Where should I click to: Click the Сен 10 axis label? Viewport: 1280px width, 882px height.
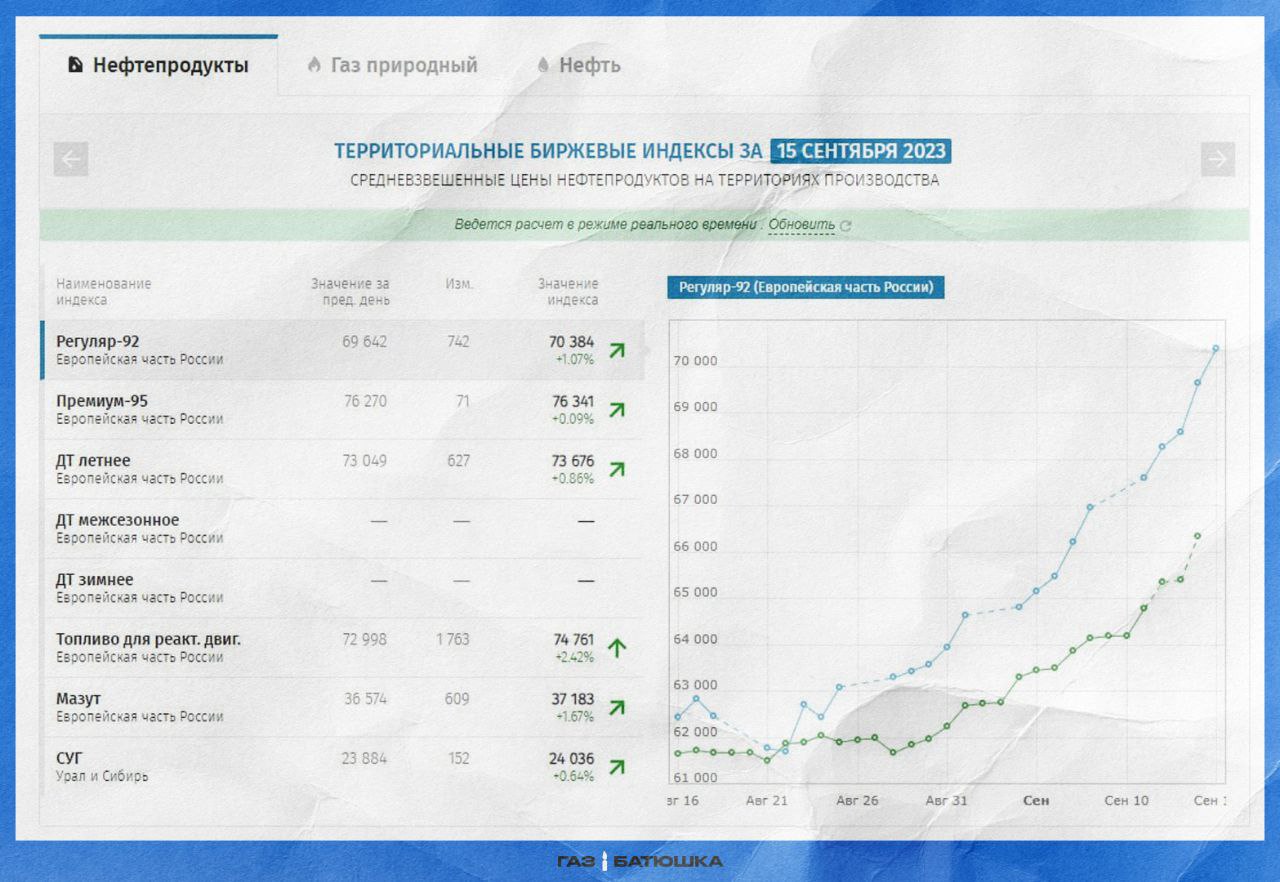(x=1126, y=801)
